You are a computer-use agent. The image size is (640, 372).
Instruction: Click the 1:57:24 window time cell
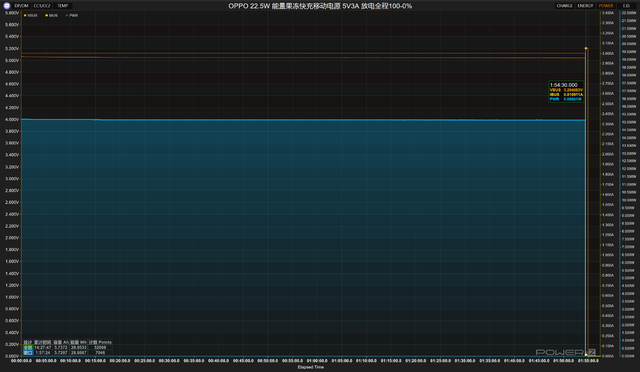point(43,352)
